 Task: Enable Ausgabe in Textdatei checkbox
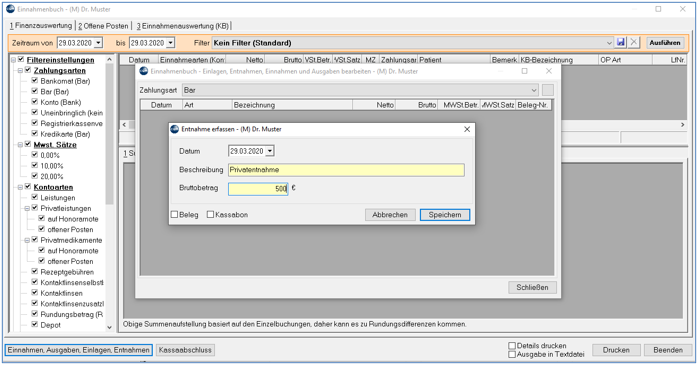(x=512, y=354)
